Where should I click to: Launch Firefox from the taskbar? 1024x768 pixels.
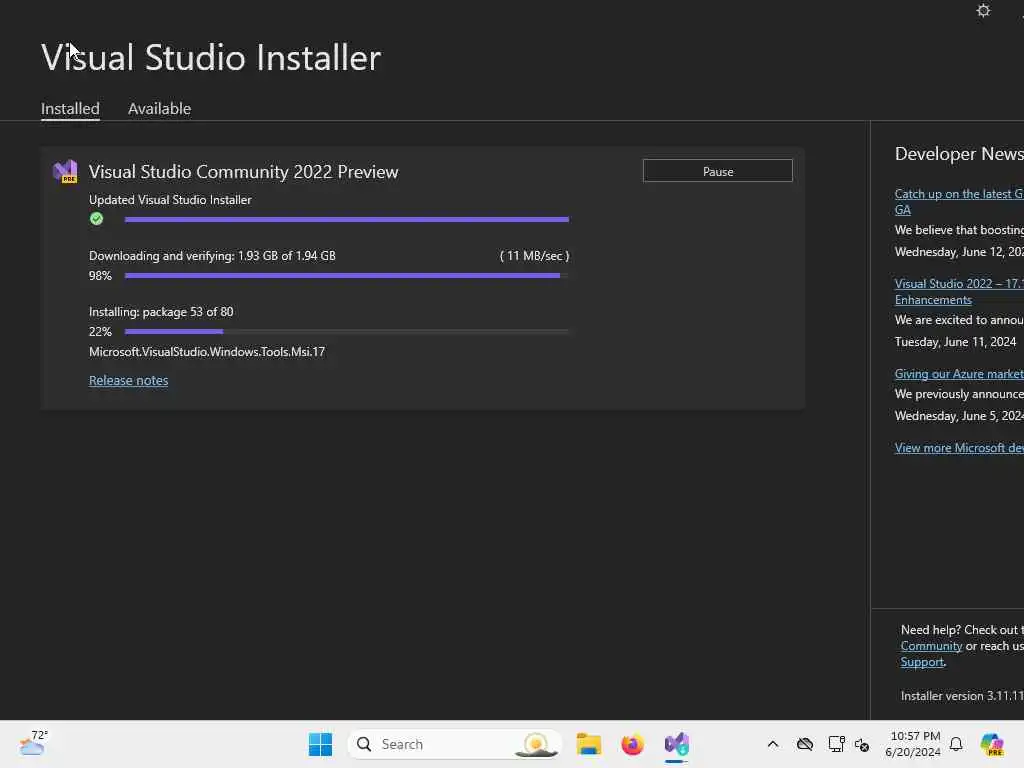[x=632, y=744]
